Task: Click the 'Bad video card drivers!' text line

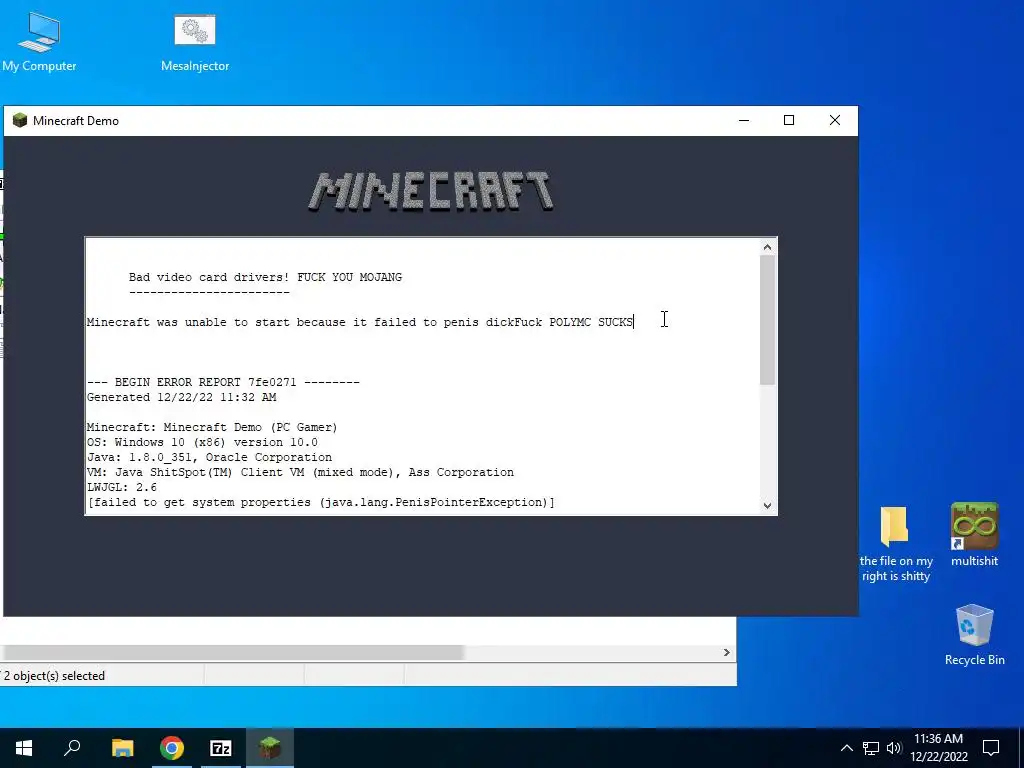Action: click(x=265, y=277)
